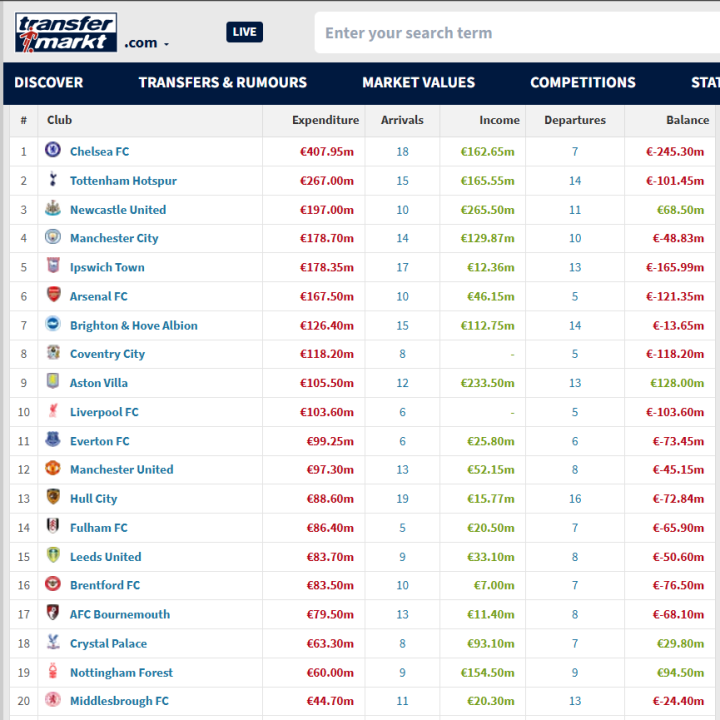Click the LIVE button
Viewport: 720px width, 720px height.
pyautogui.click(x=244, y=32)
